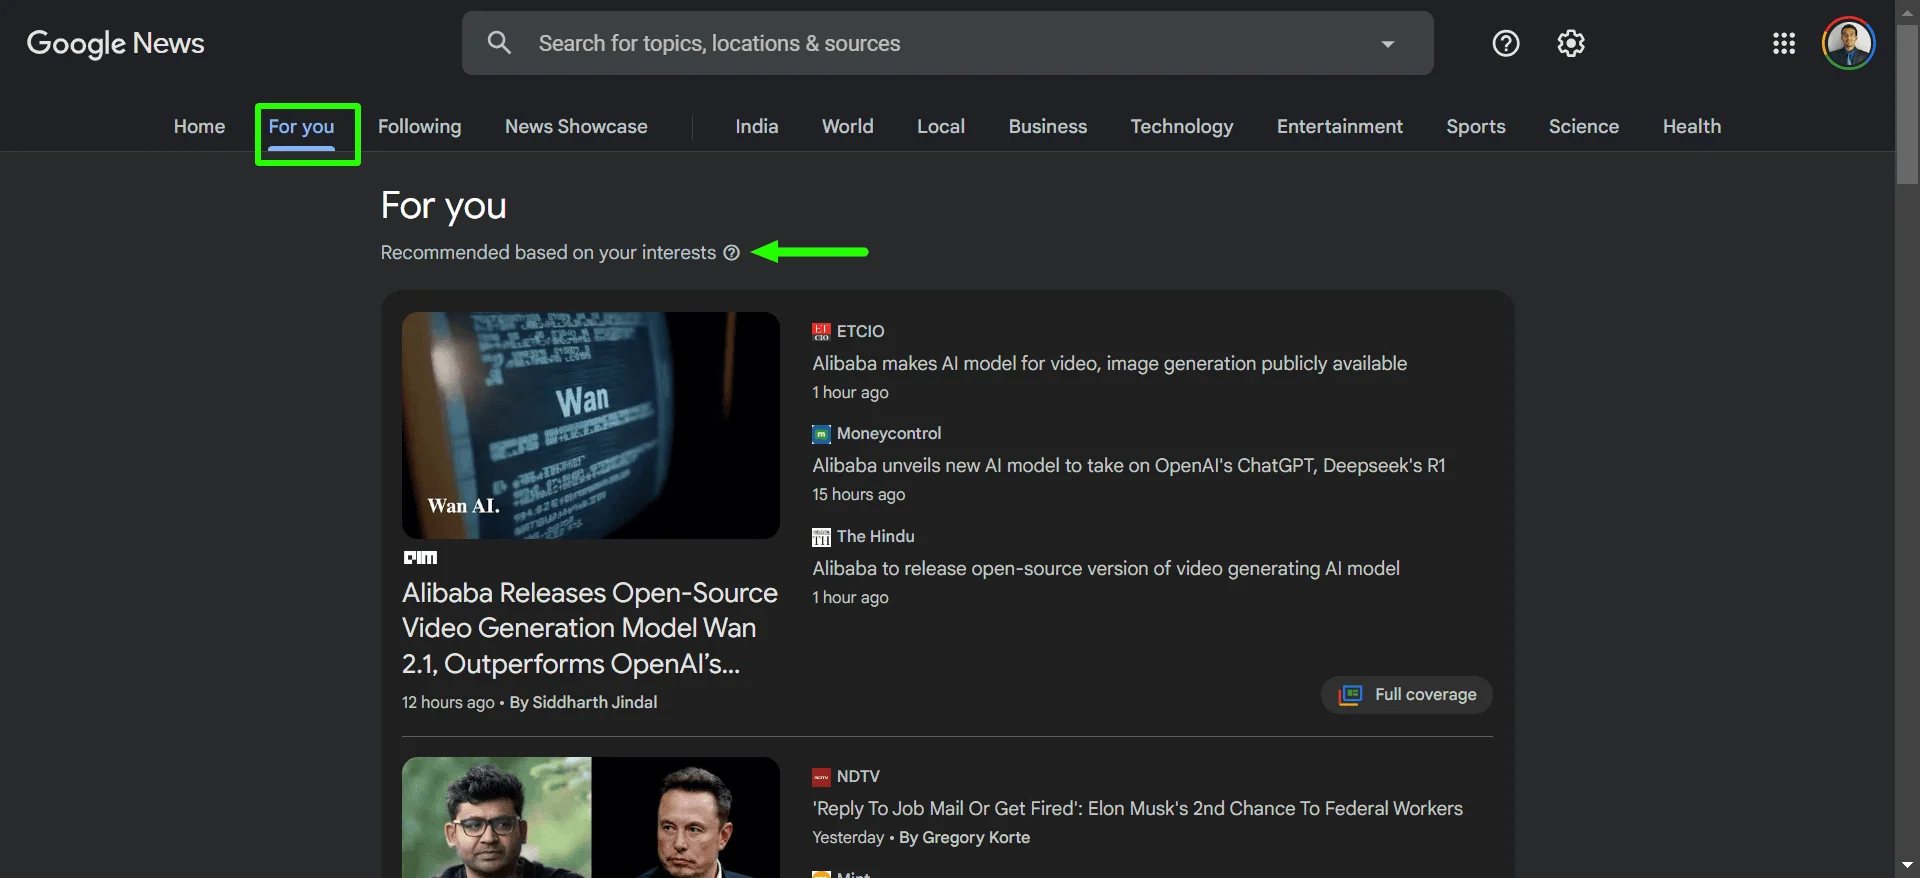This screenshot has height=878, width=1920.
Task: Open the News Showcase tab
Action: pos(576,126)
